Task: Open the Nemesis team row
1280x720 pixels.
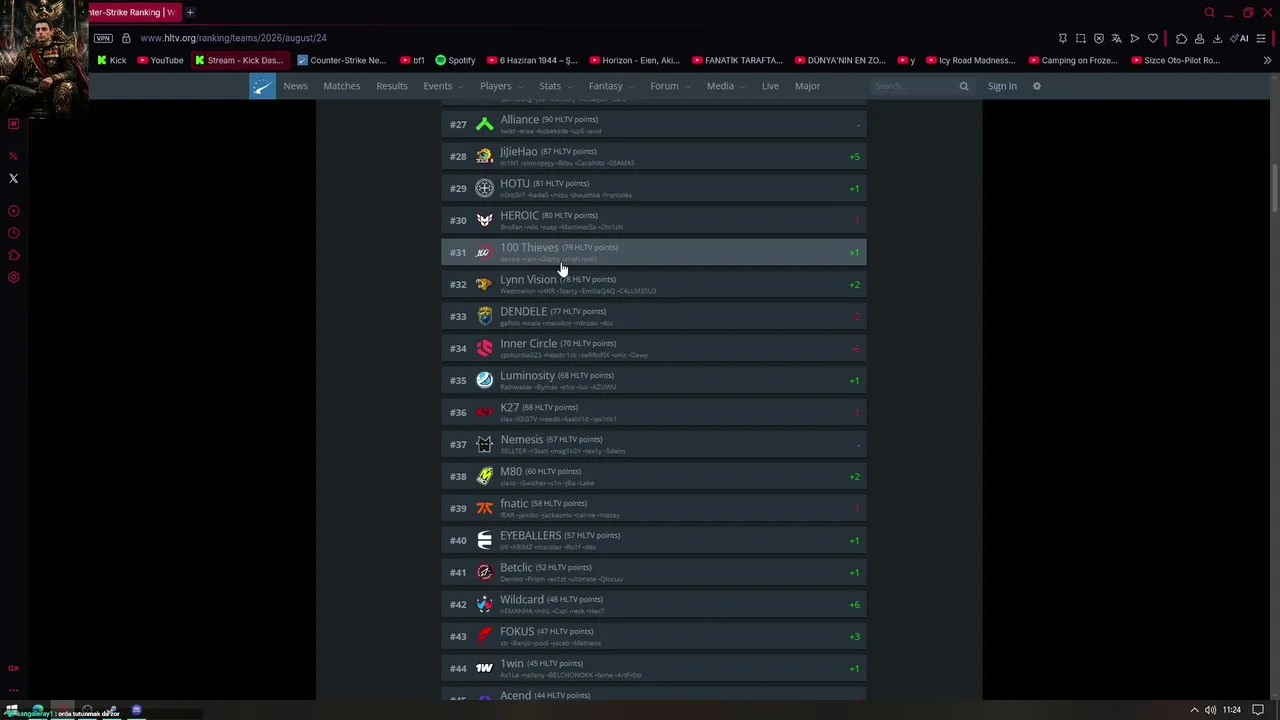Action: click(x=654, y=444)
